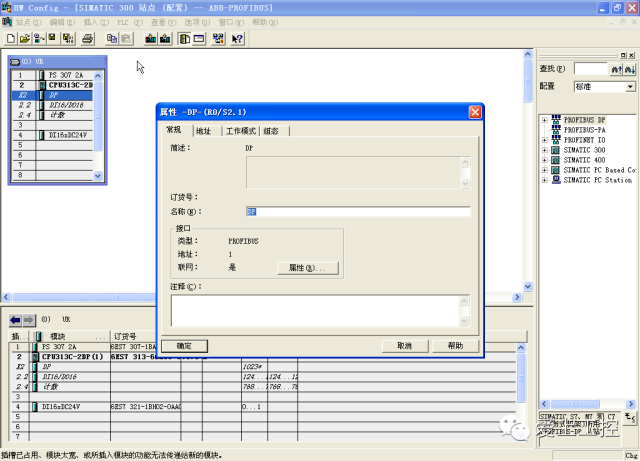Select DI16/DO16 row in UR rack
This screenshot has height=461, width=640.
click(x=52, y=105)
